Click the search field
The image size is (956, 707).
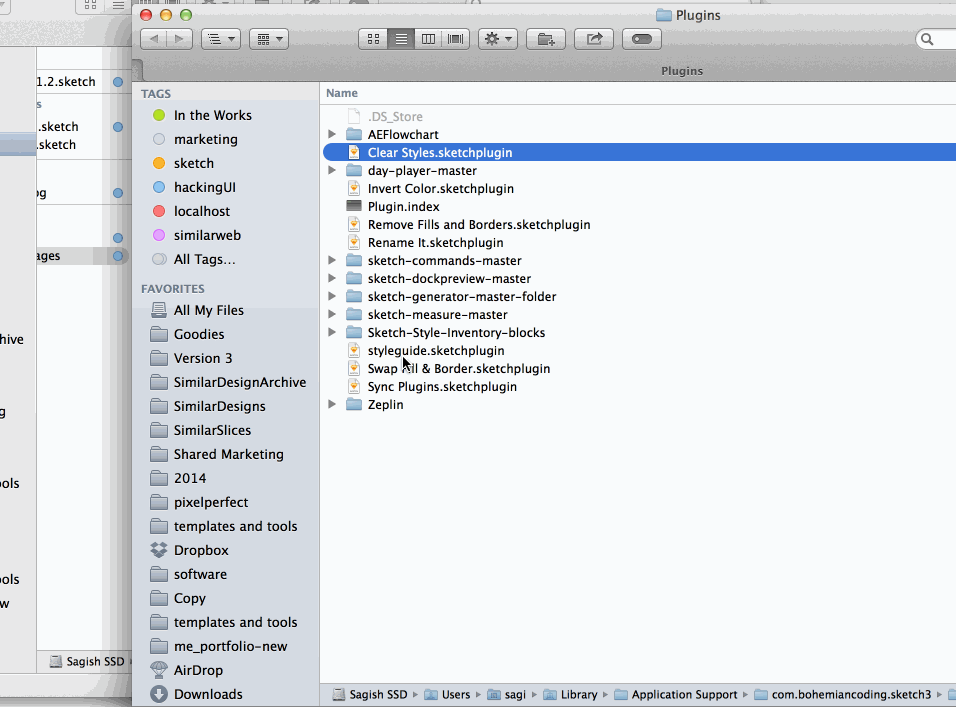pos(940,39)
